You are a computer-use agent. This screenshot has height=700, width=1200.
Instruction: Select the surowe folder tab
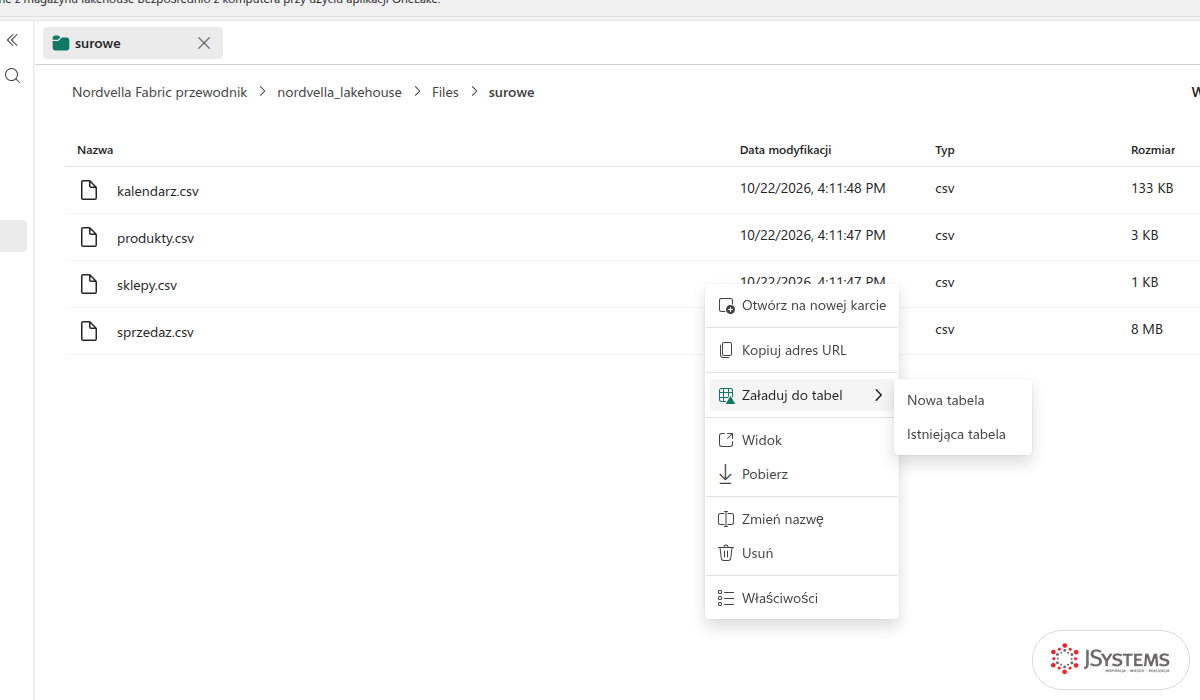tap(132, 43)
